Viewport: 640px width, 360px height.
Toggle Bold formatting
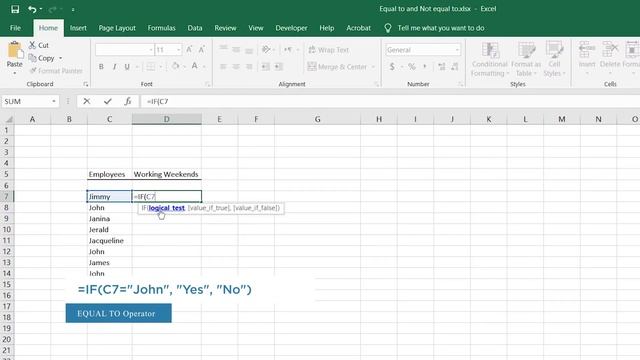click(101, 67)
